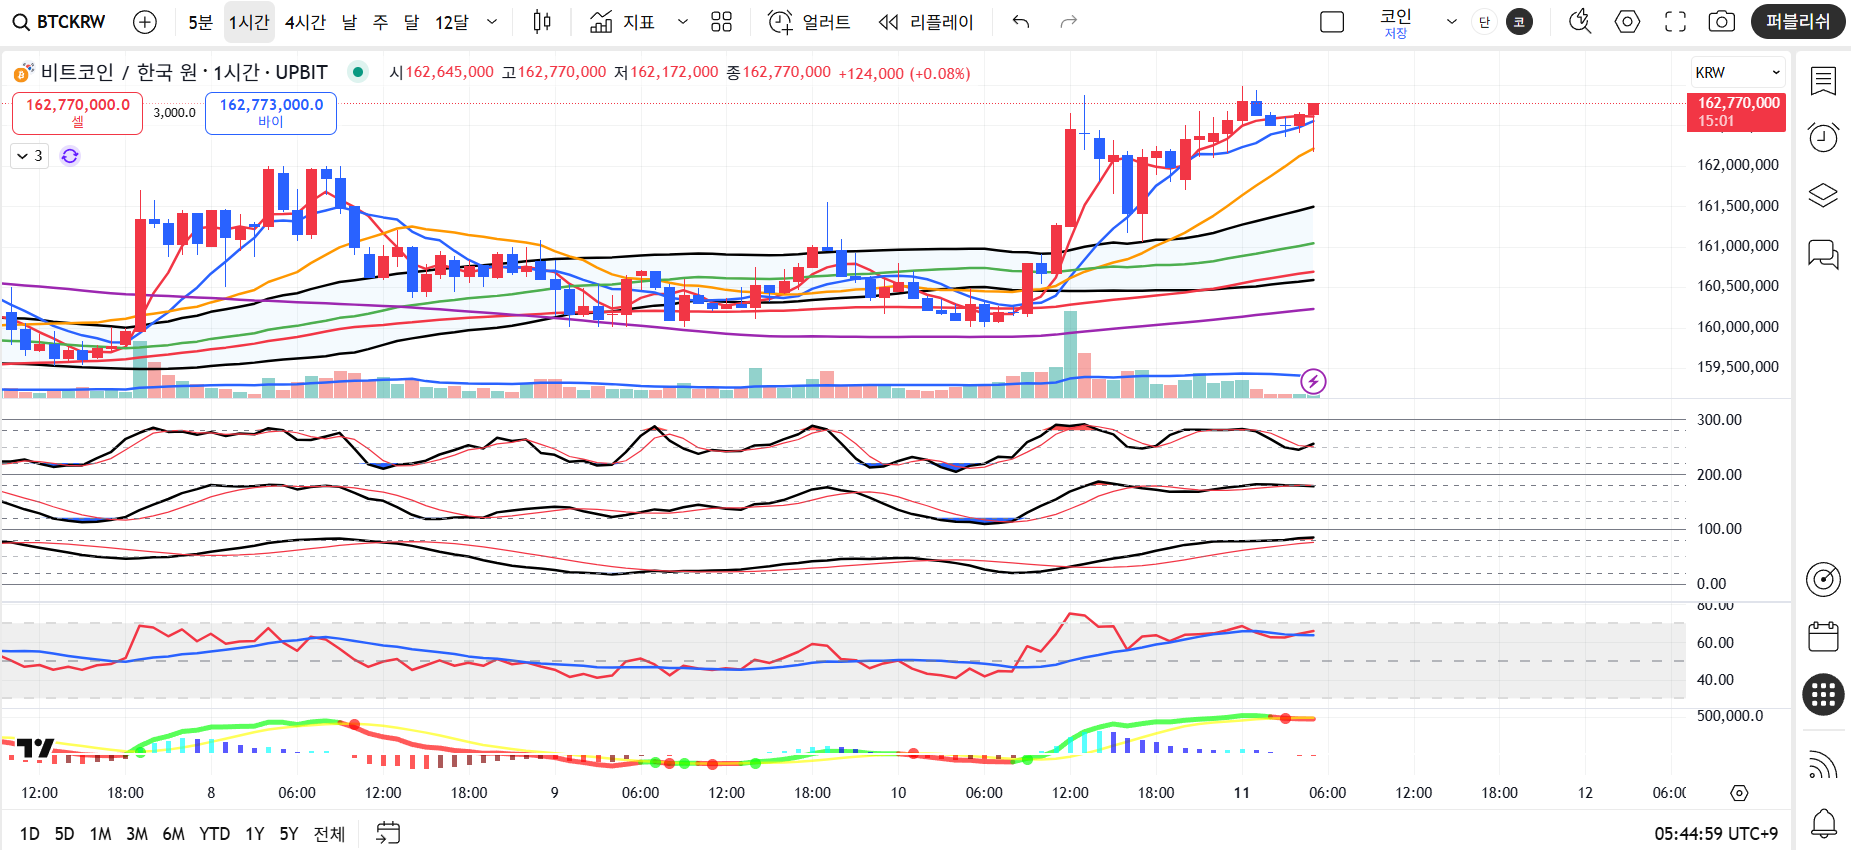Set chart range to 전체
This screenshot has width=1851, height=850.
pyautogui.click(x=329, y=834)
